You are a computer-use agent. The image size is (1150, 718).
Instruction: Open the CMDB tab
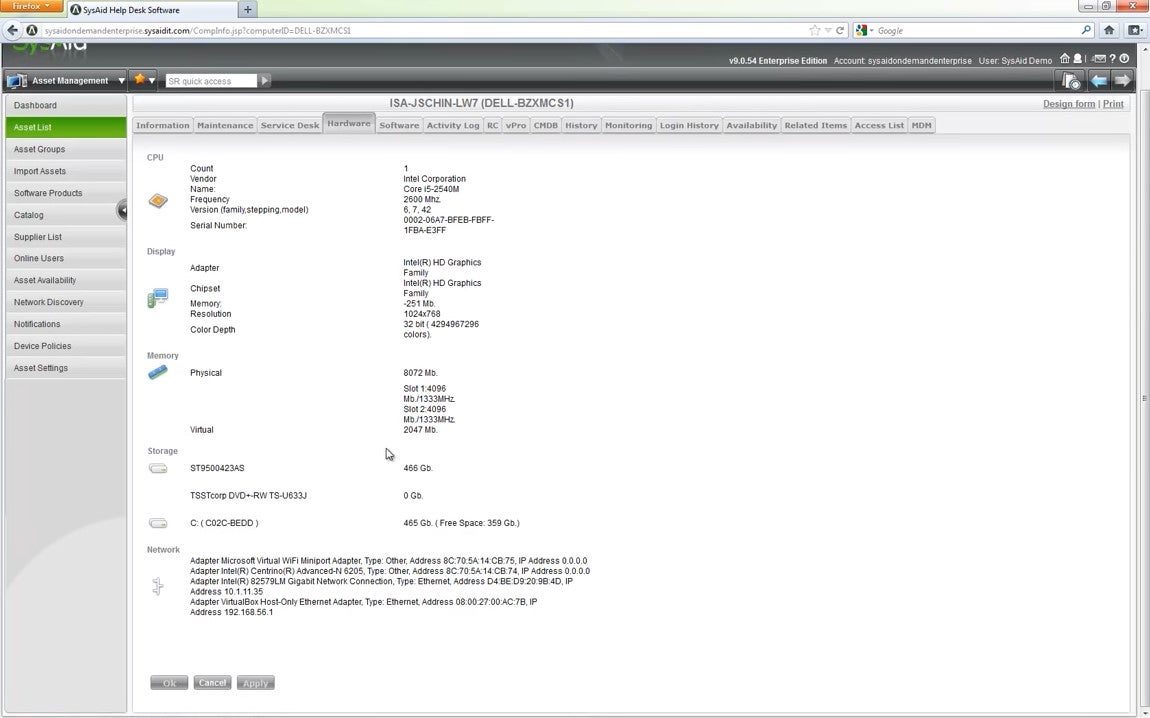click(x=546, y=125)
